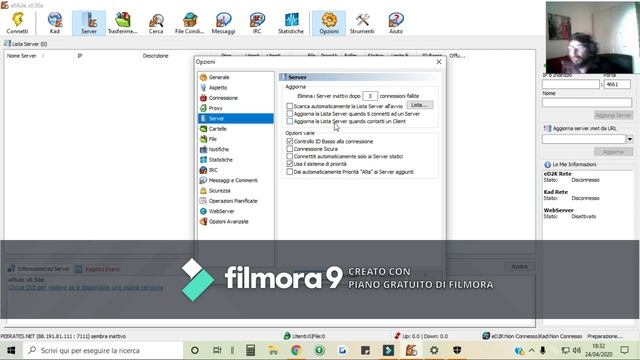This screenshot has height=360, width=640.
Task: Open the server.met URL dropdown arrow
Action: (x=629, y=139)
